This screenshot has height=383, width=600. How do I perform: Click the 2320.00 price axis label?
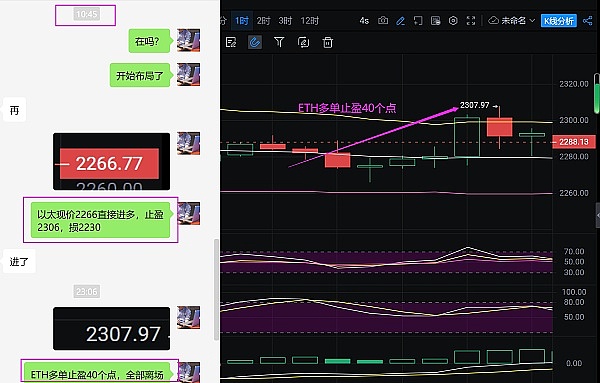coord(574,84)
